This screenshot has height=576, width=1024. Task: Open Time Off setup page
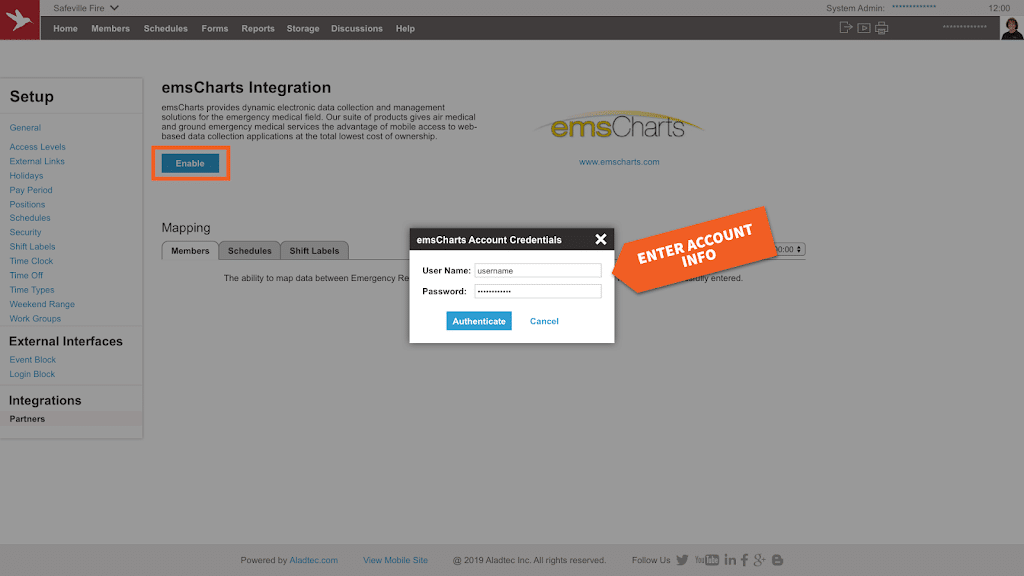coord(26,276)
